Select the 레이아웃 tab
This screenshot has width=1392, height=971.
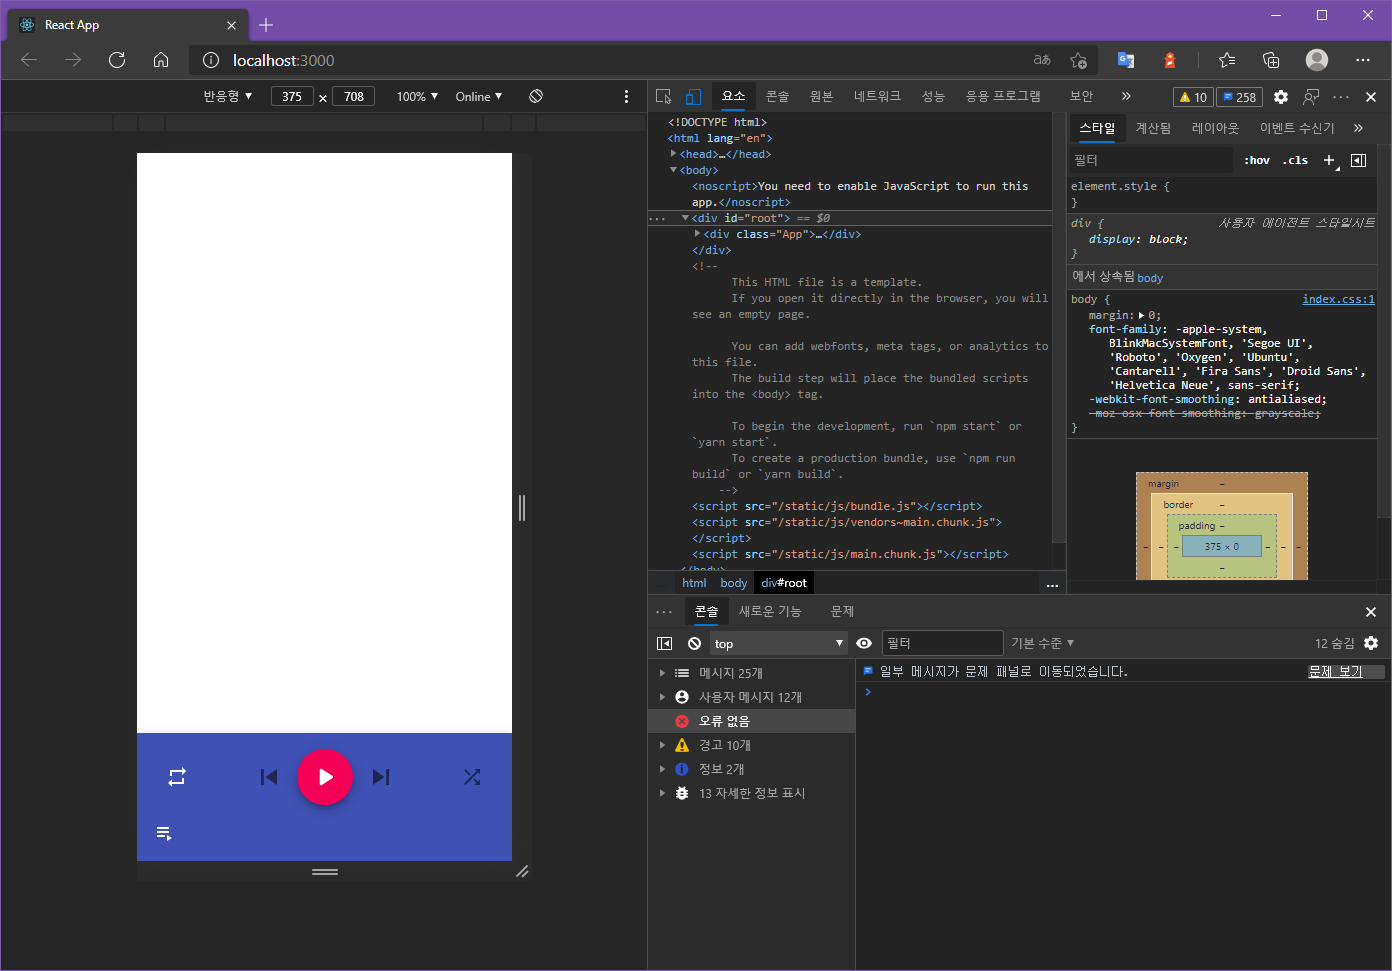tap(1215, 128)
